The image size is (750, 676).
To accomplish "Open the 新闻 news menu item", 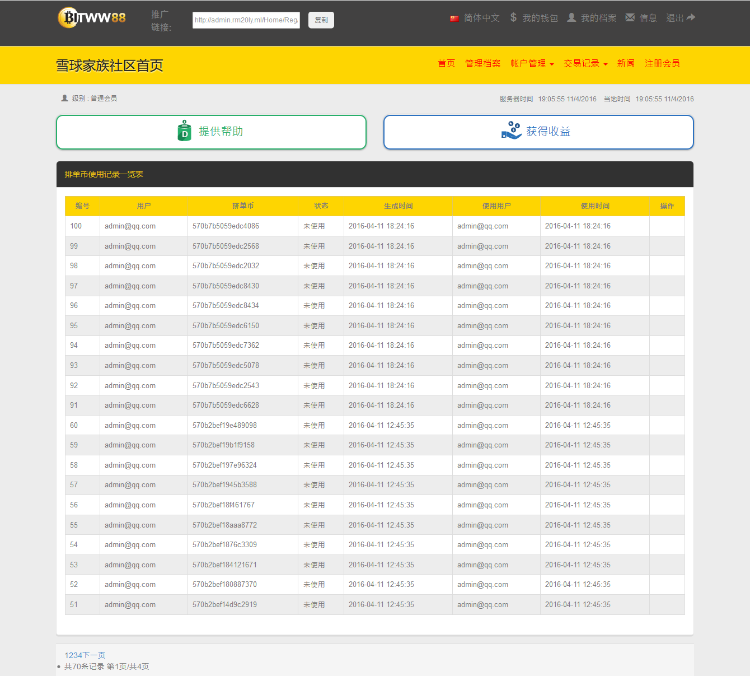I will [x=626, y=63].
